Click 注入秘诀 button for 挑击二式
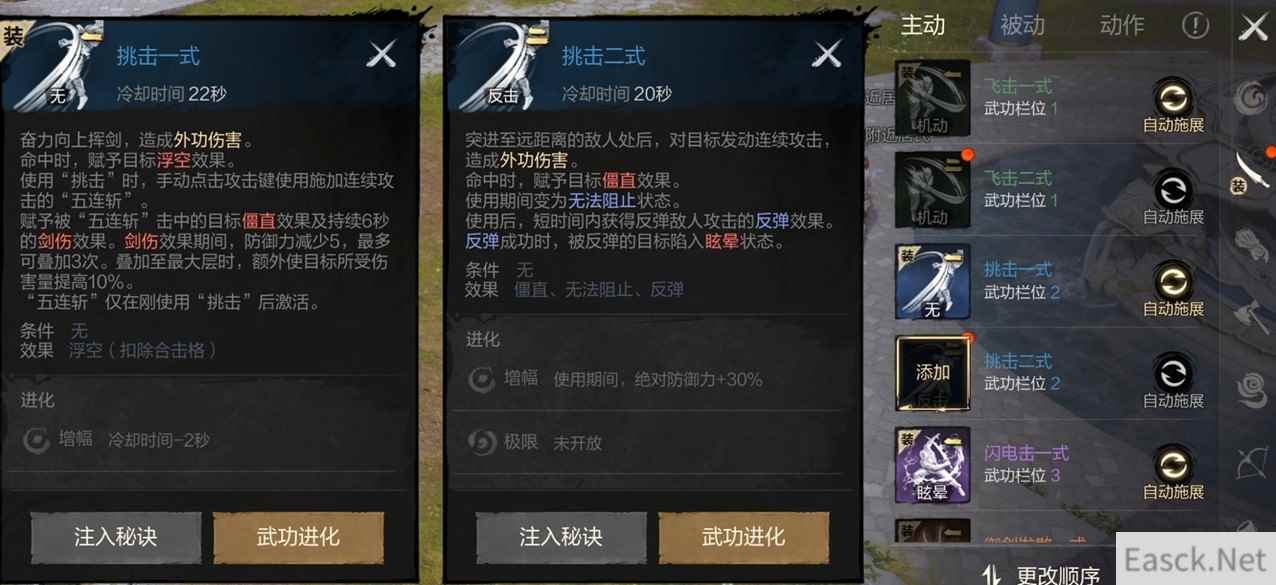1276x585 pixels. pos(561,538)
